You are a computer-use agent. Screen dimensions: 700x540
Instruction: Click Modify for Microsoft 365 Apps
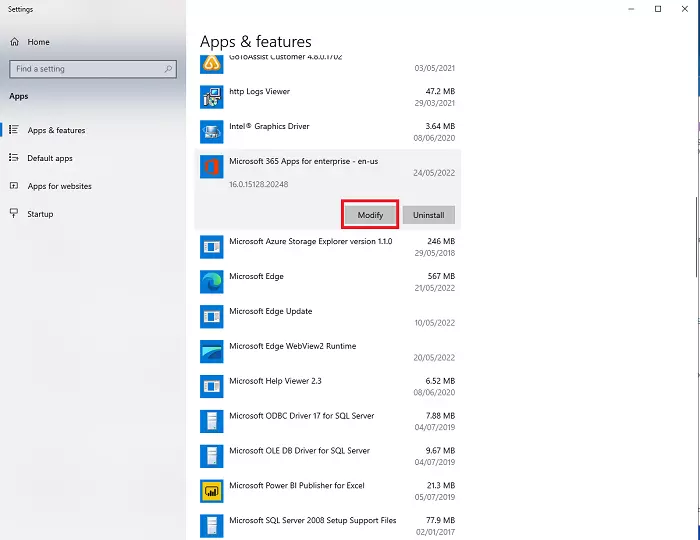pos(370,215)
